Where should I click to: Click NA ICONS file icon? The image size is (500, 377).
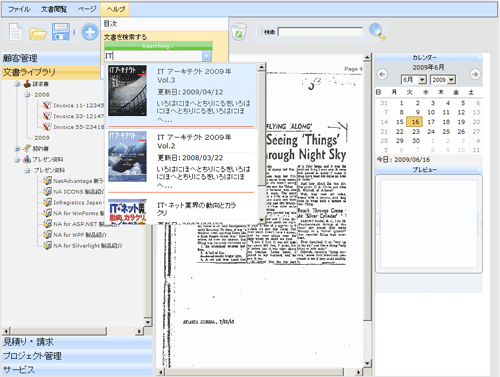[47, 191]
